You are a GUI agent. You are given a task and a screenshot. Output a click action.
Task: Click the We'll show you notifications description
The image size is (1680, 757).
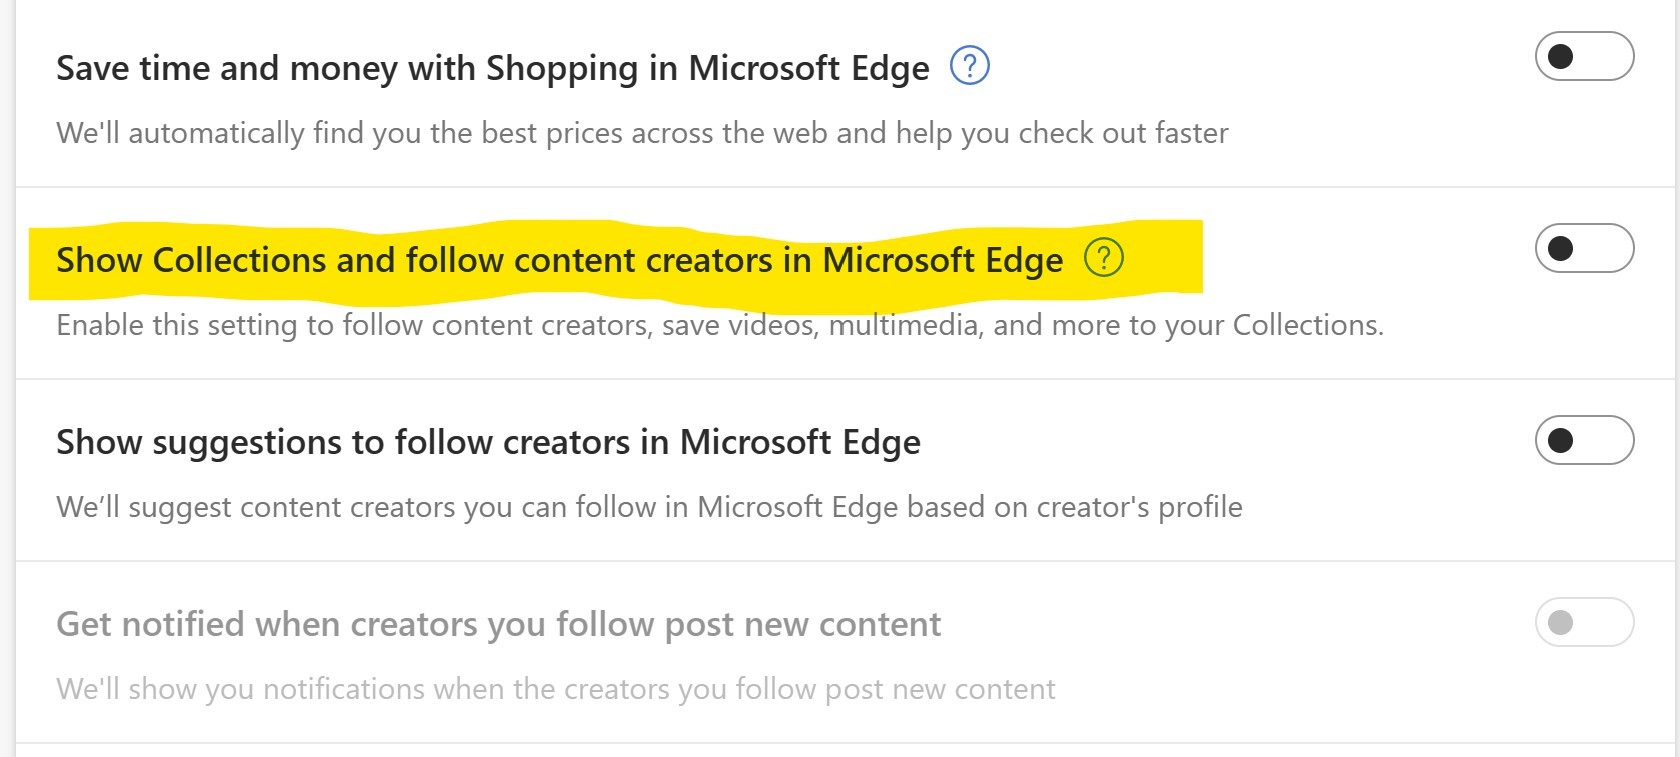click(x=555, y=689)
